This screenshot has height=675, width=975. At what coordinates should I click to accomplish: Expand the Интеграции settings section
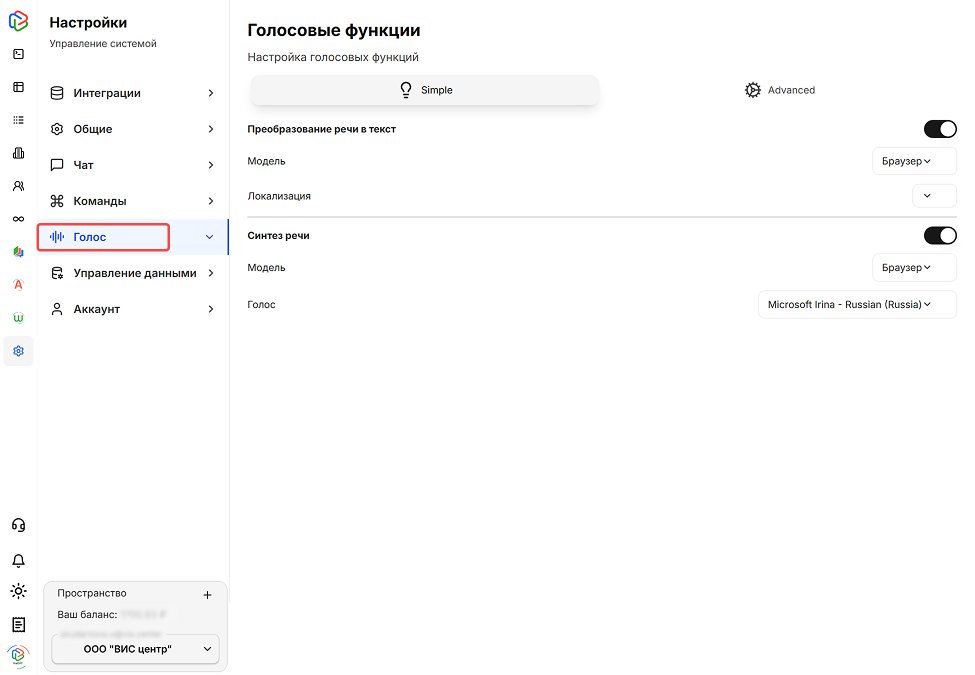coord(133,93)
